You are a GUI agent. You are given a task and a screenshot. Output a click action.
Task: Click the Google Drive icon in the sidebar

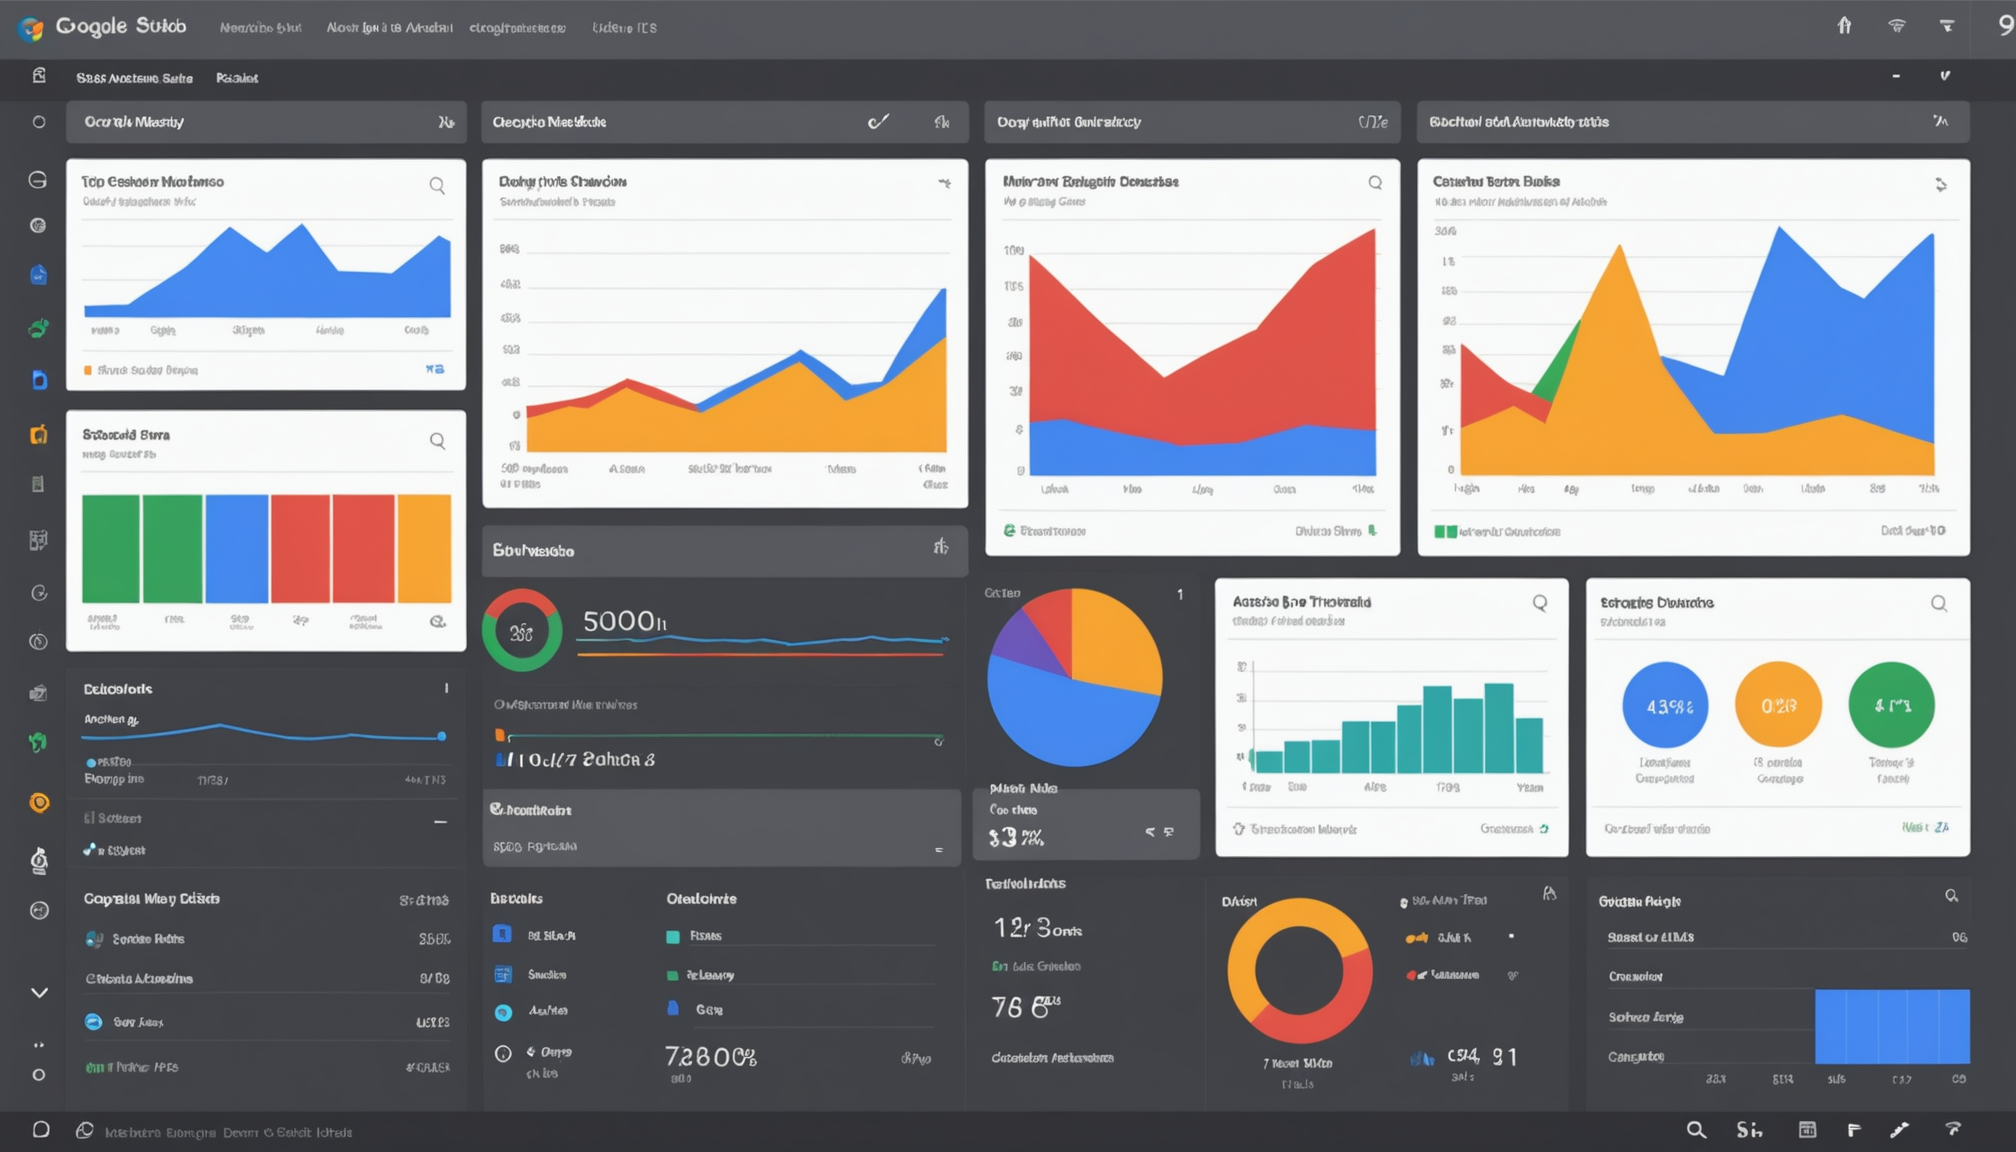[x=38, y=380]
